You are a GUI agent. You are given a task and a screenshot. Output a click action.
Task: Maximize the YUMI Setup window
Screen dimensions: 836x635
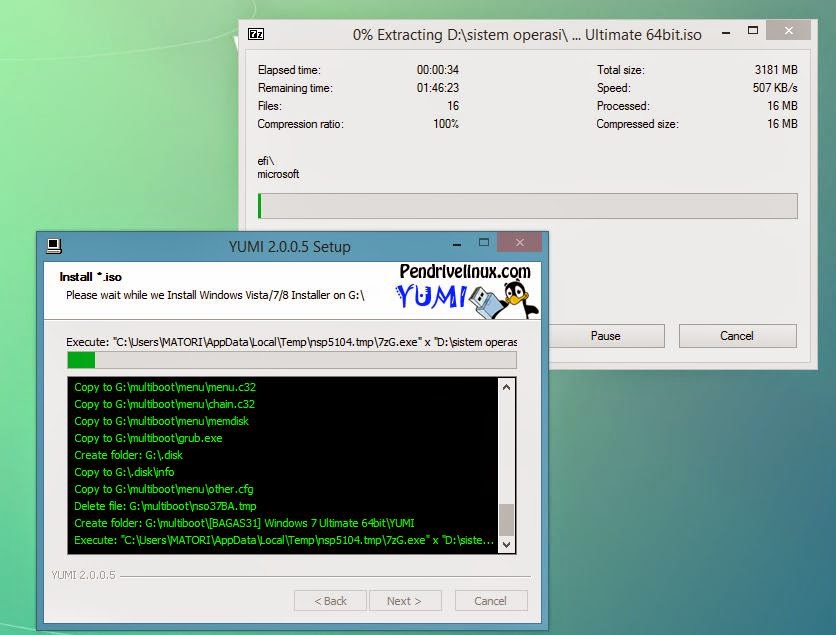click(x=484, y=243)
